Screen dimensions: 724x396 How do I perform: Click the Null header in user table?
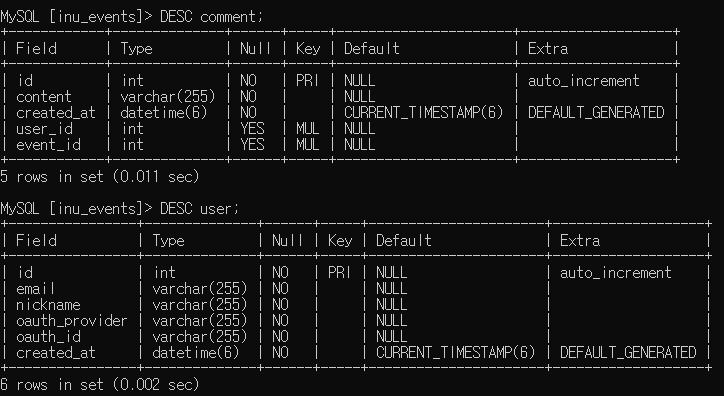point(287,240)
